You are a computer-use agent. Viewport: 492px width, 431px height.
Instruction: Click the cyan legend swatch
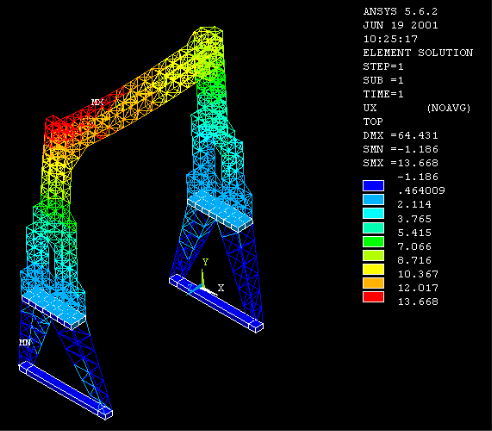pos(373,213)
